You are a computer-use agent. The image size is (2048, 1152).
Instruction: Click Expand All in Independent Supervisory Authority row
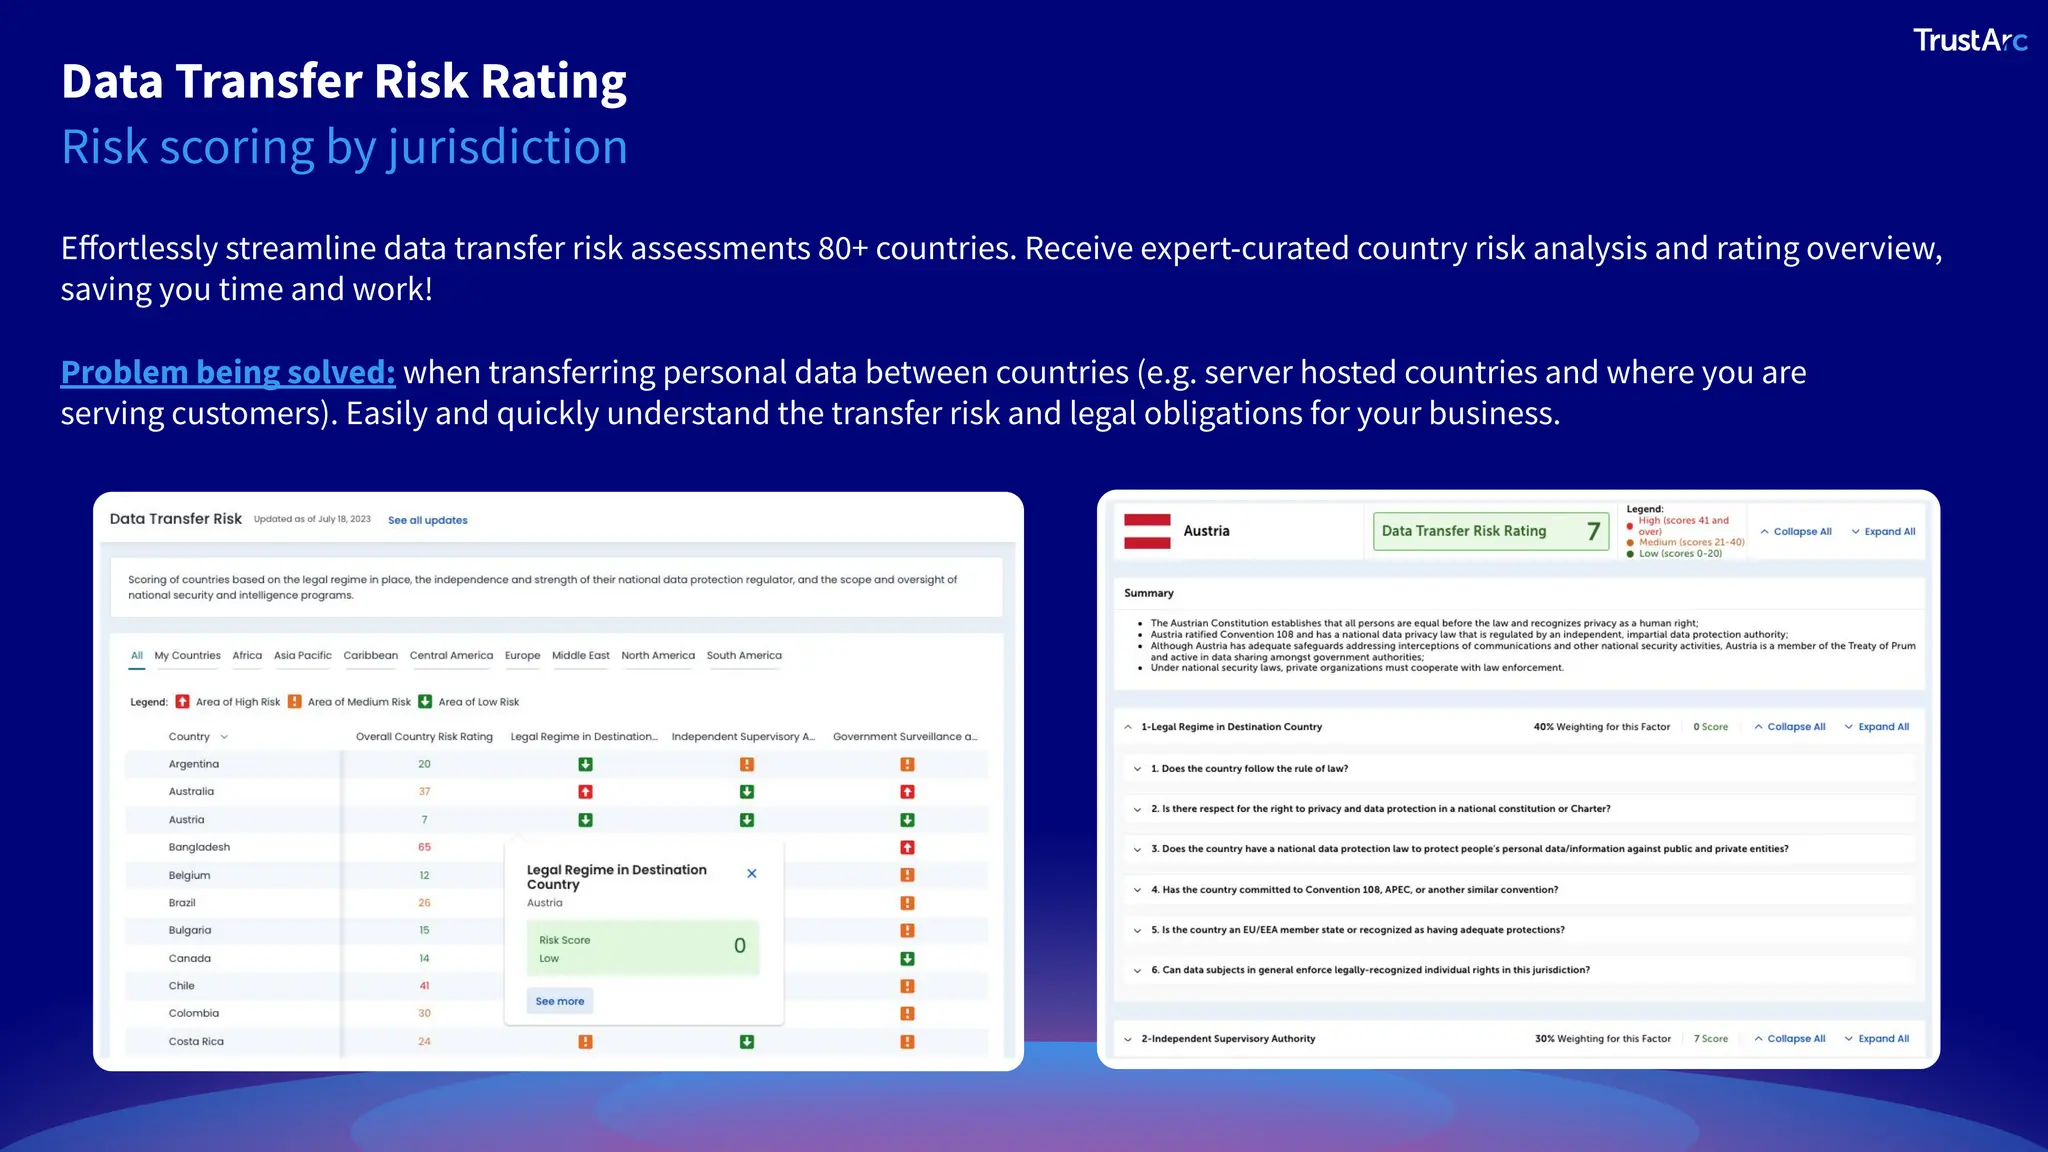1877,1039
